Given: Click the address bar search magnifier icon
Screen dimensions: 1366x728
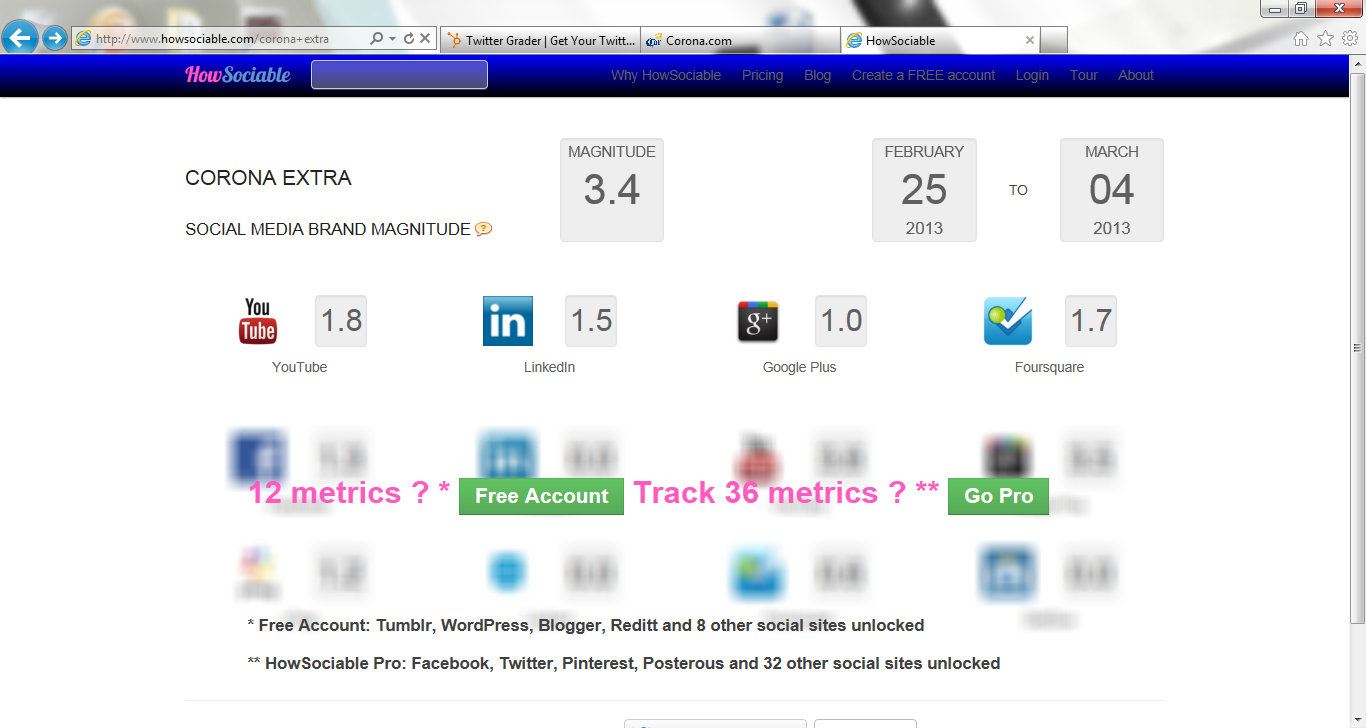Looking at the screenshot, I should pyautogui.click(x=376, y=39).
